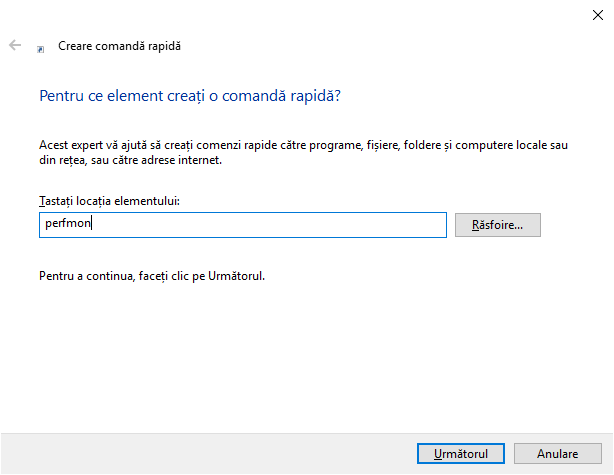
Task: Close the Creare comandă rapidă dialog with X
Action: [x=598, y=15]
